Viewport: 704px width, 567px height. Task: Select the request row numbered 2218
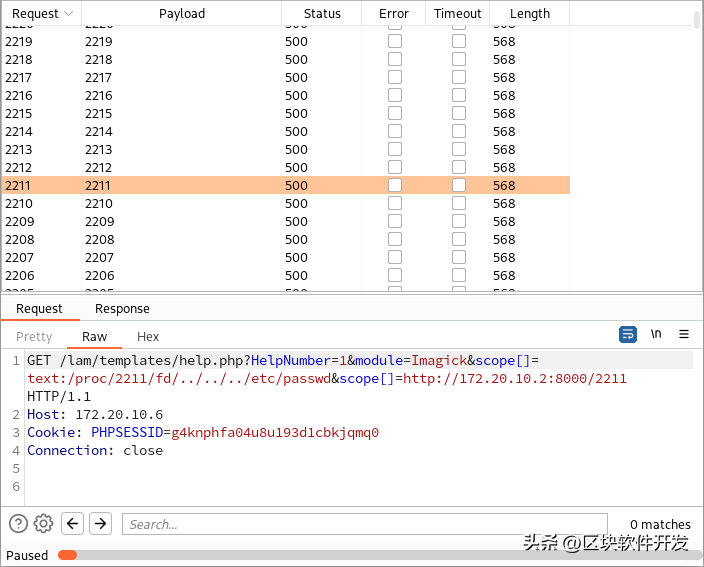(x=286, y=59)
